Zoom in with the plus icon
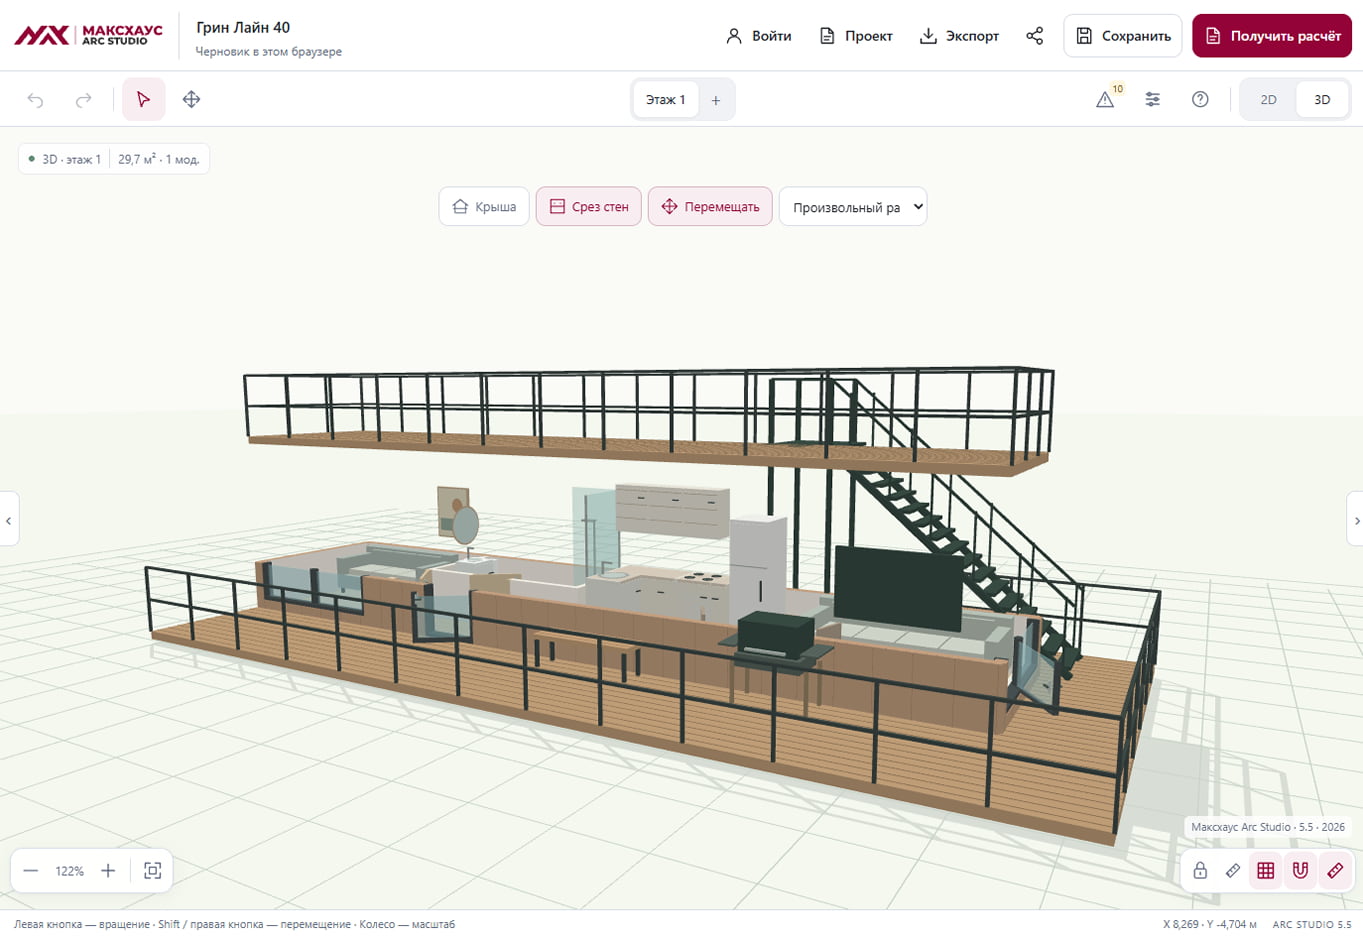1363x936 pixels. pyautogui.click(x=108, y=871)
